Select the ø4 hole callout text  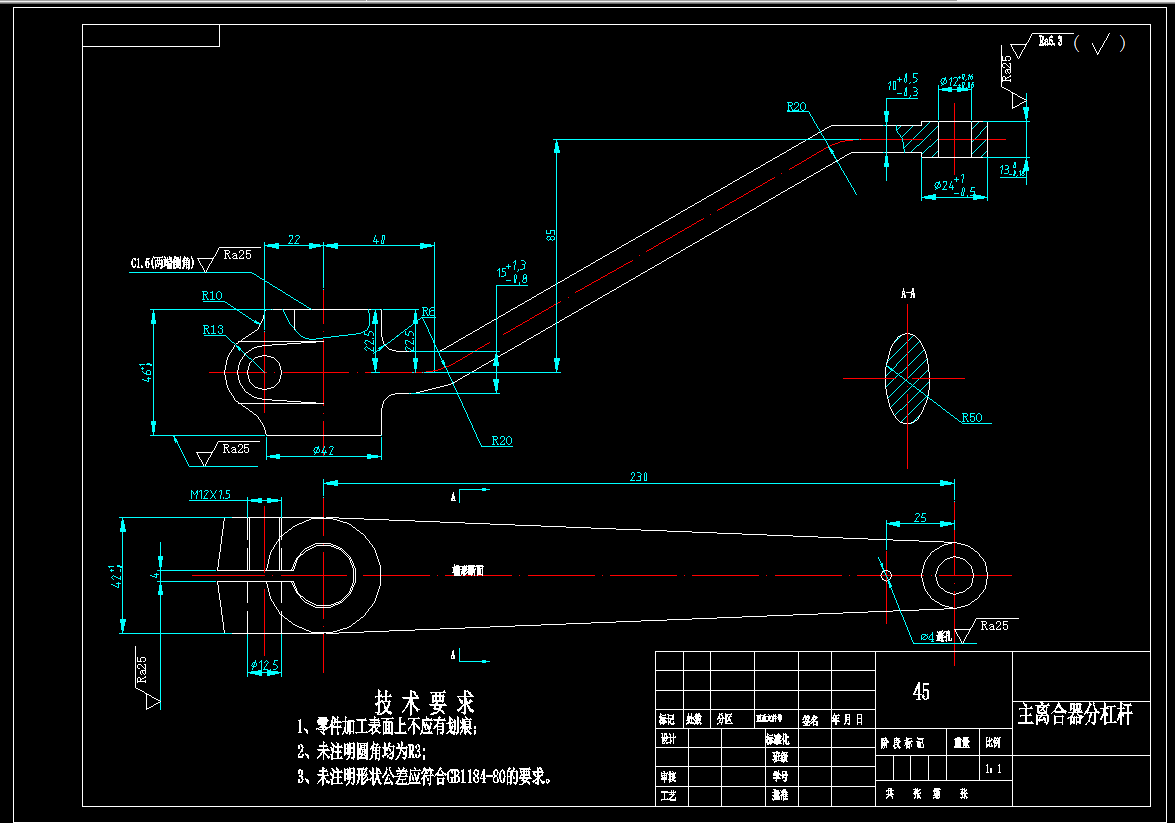tap(936, 636)
